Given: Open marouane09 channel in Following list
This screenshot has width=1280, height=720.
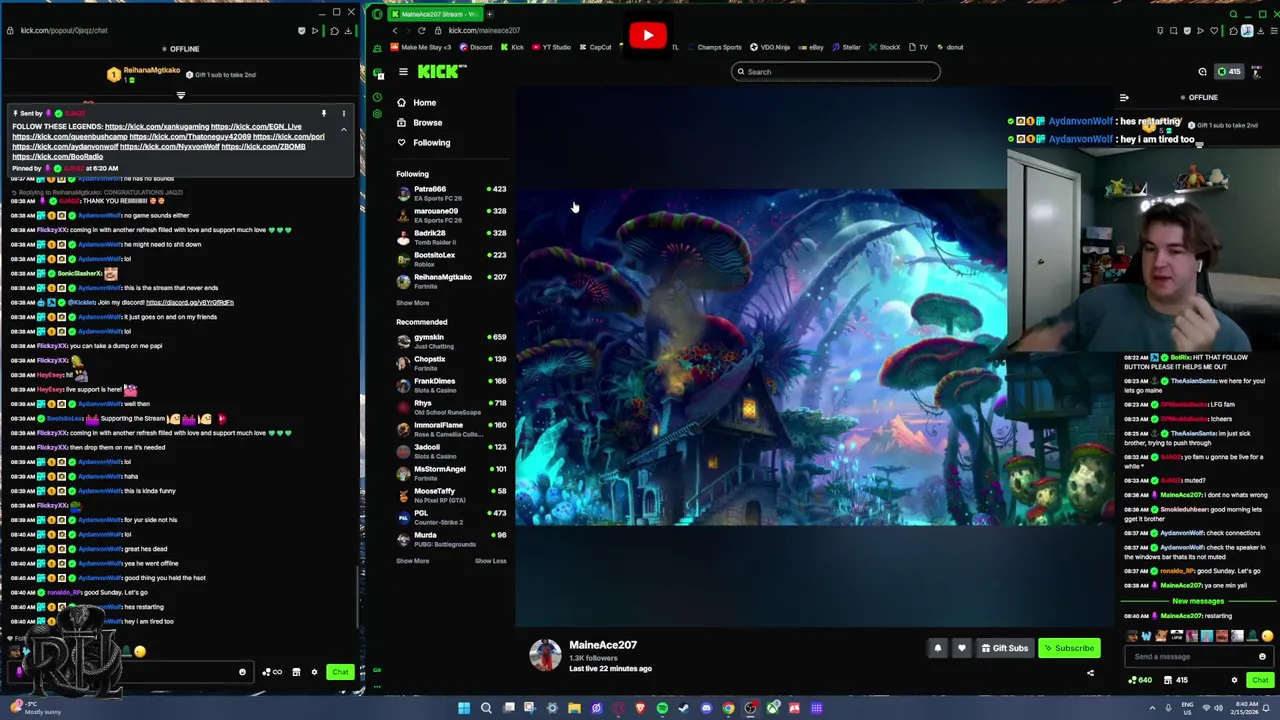Looking at the screenshot, I should pos(451,215).
